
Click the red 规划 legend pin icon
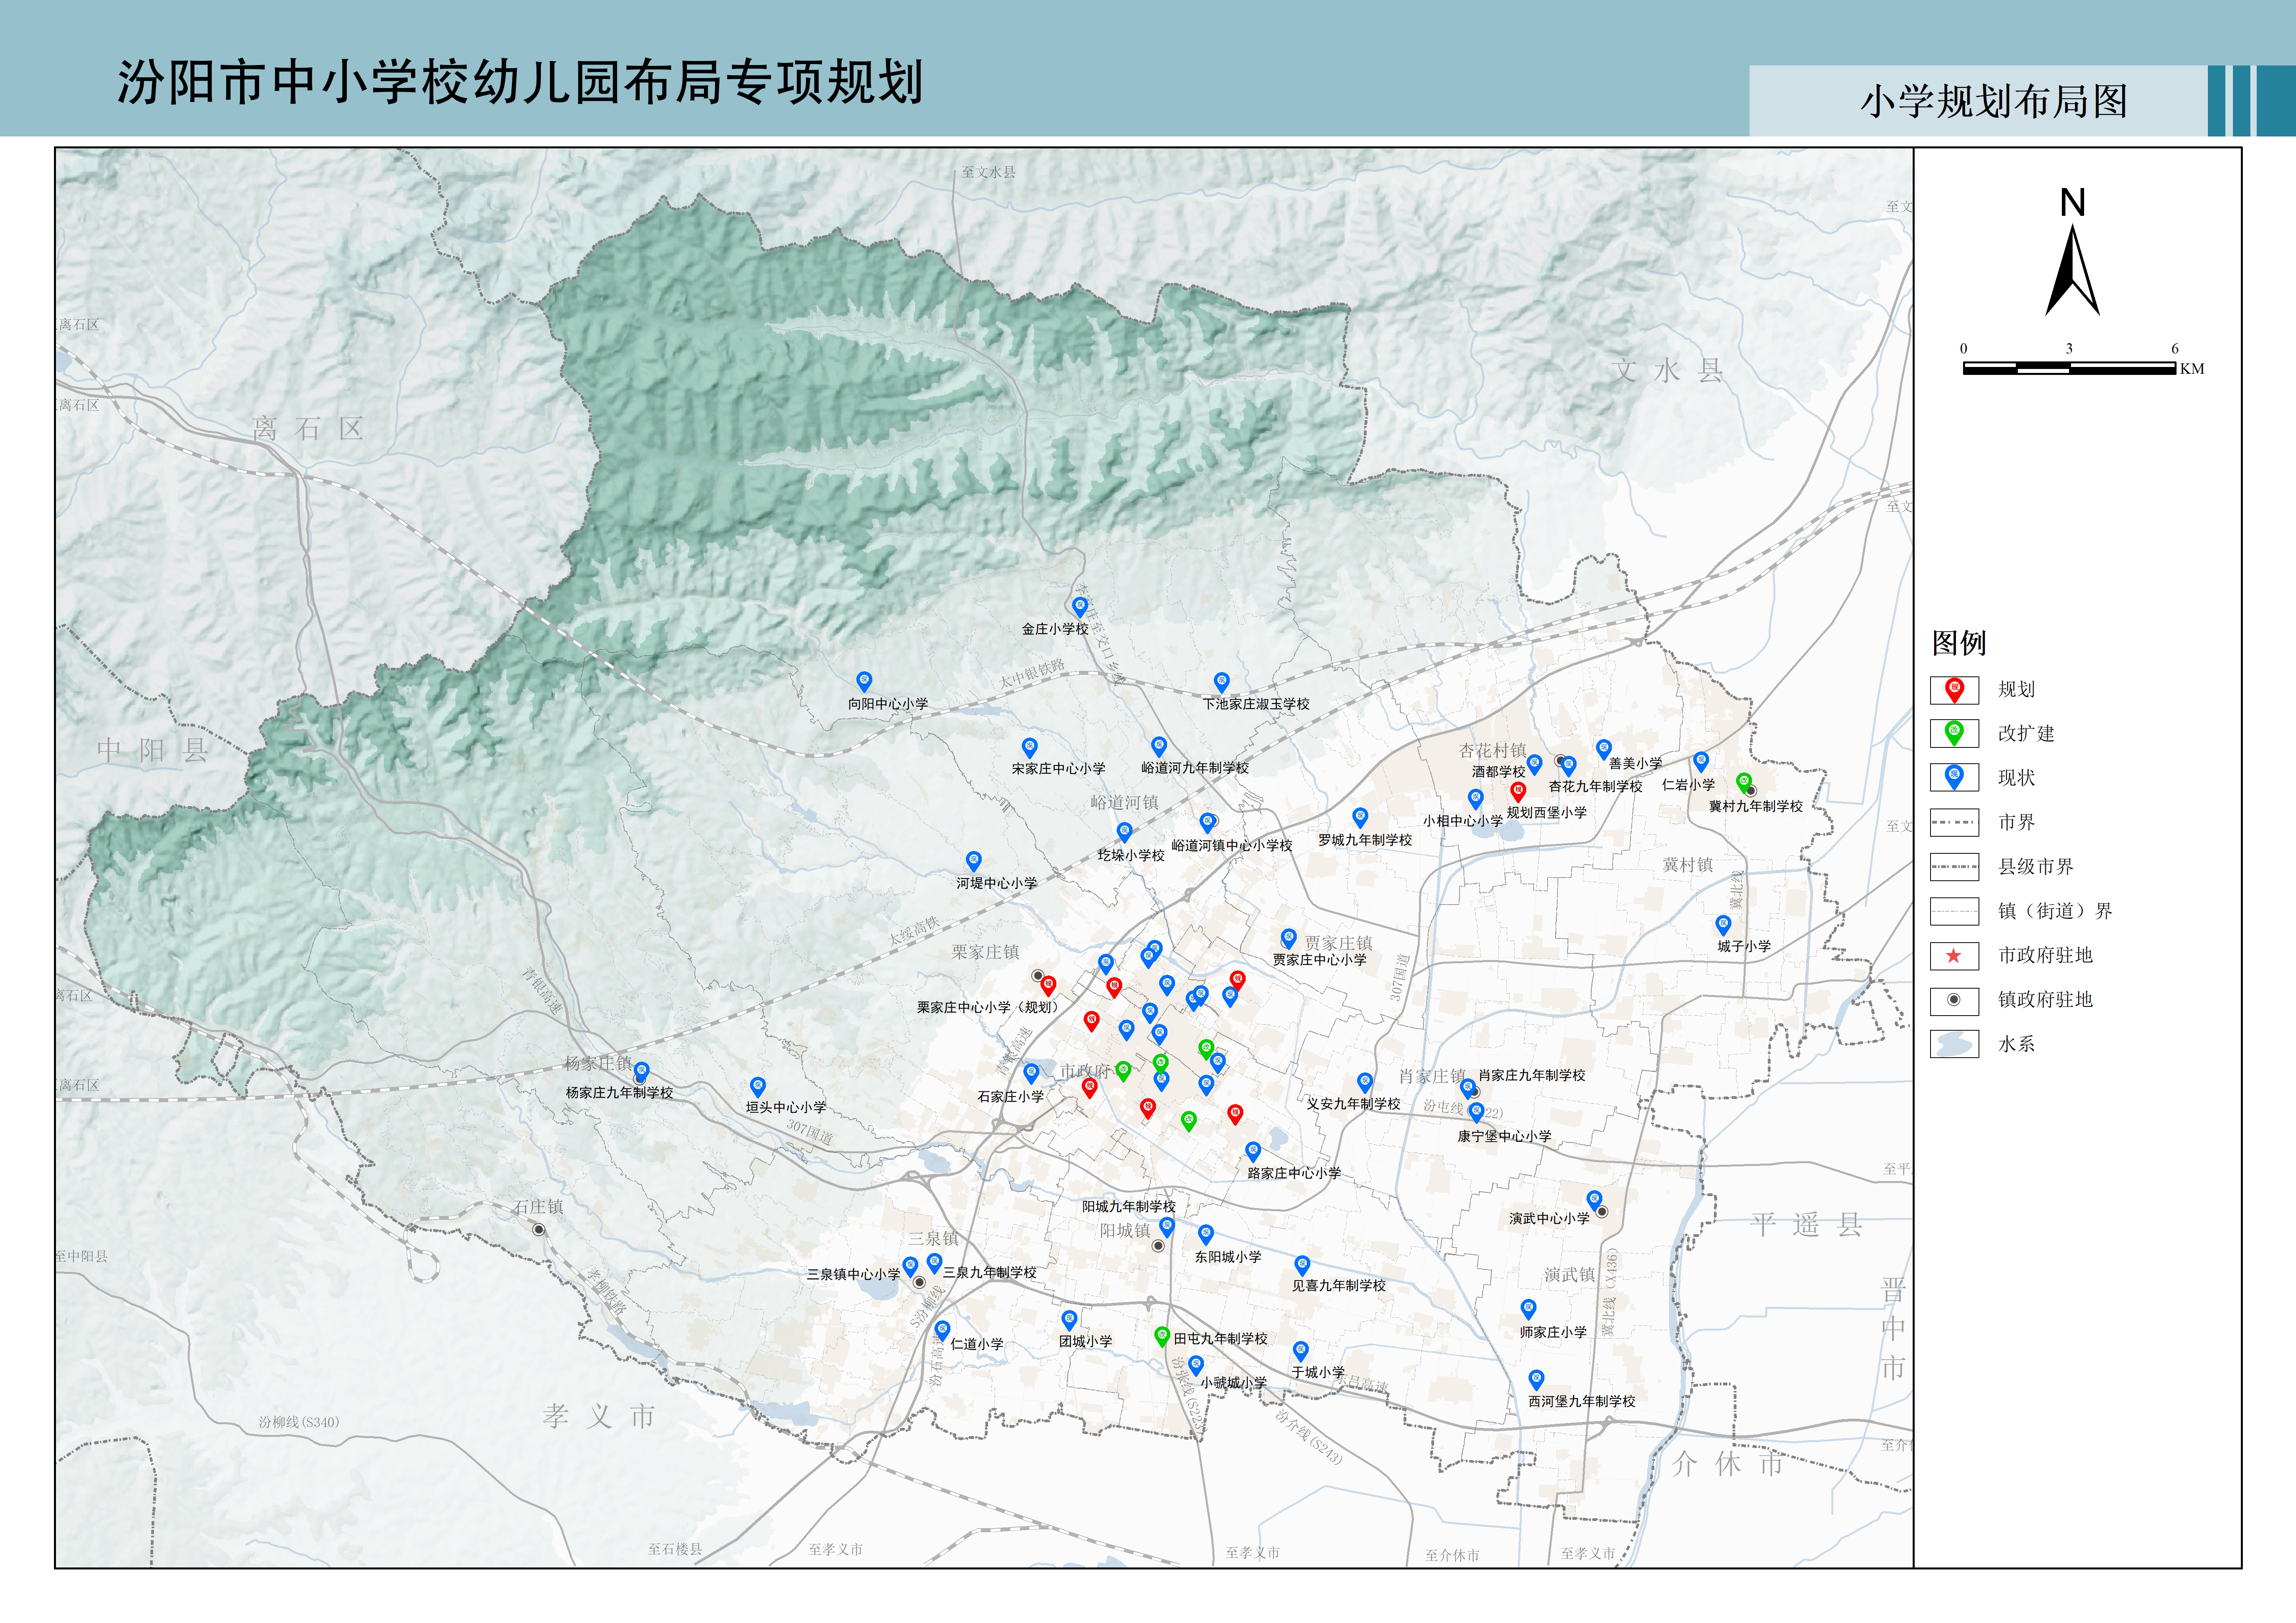pyautogui.click(x=1953, y=690)
